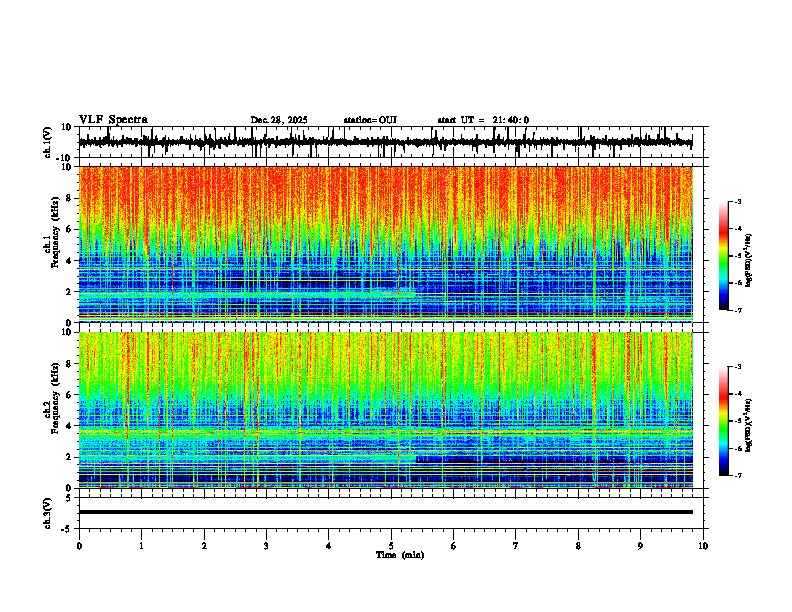This screenshot has height=612, width=792.
Task: Click the 'ch.3(V)' axis label
Action: [47, 514]
